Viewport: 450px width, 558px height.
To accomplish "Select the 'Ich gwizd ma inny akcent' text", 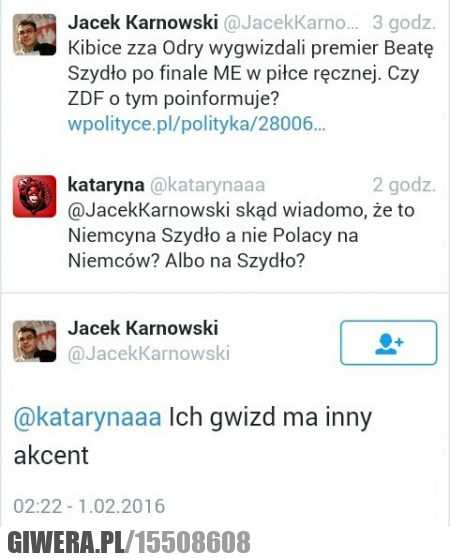I will [x=193, y=436].
